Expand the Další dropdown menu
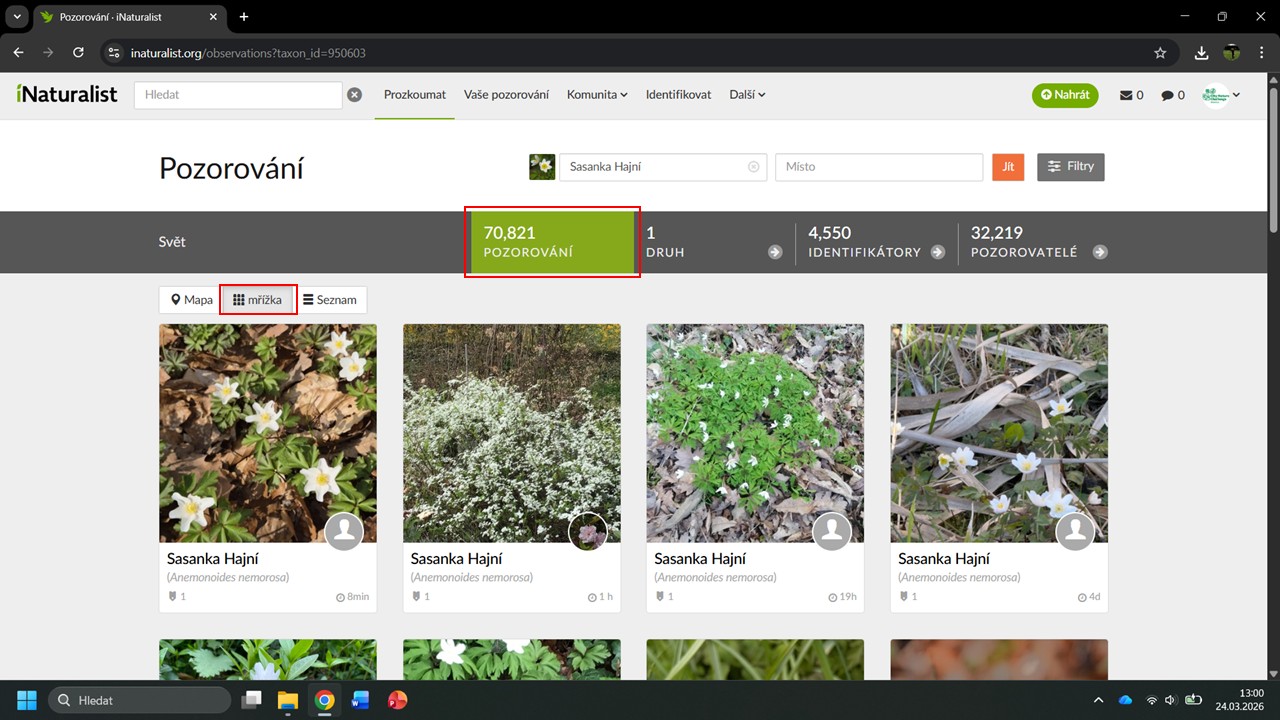 (x=747, y=95)
